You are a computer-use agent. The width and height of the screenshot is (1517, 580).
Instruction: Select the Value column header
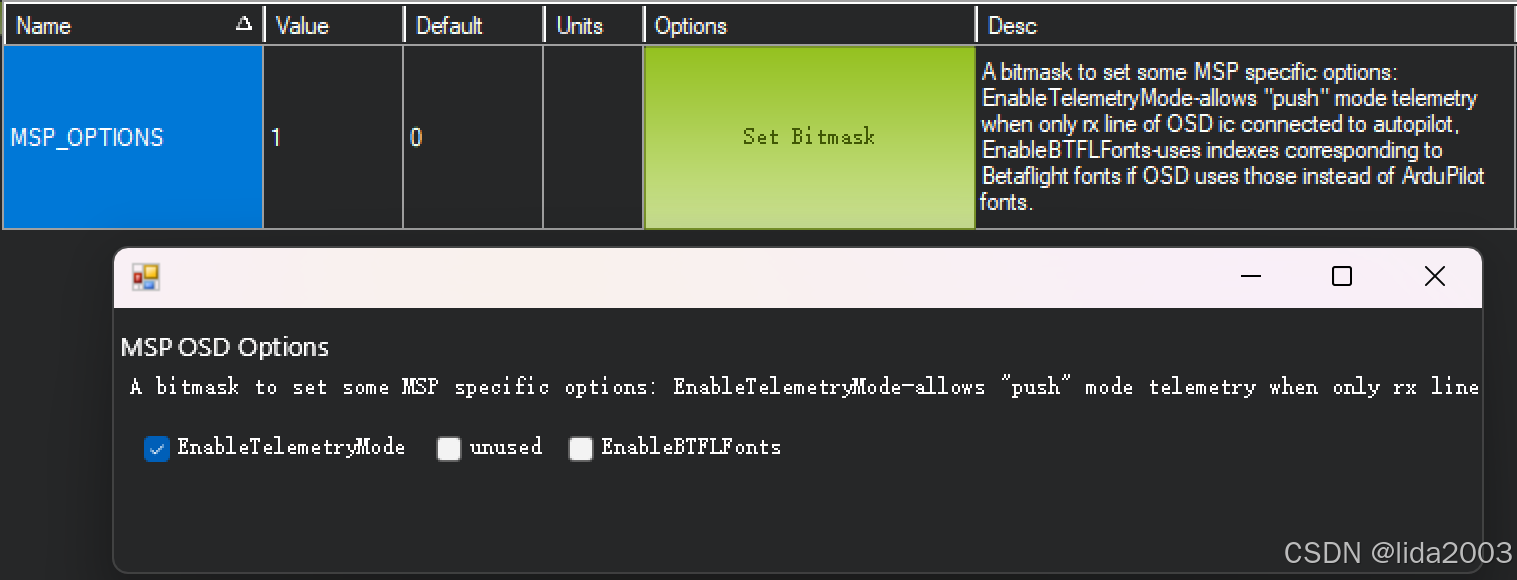click(334, 25)
